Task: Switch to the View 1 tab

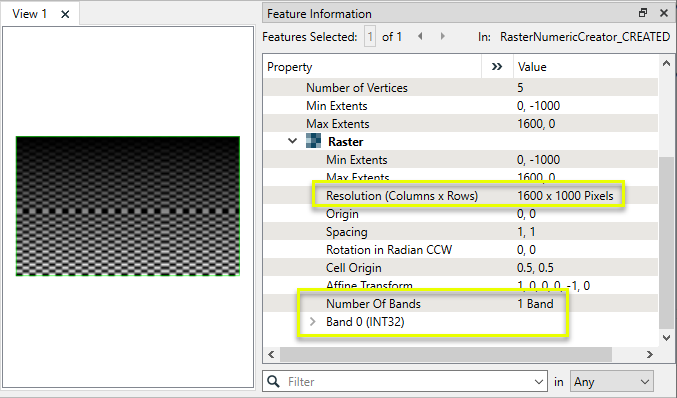Action: pyautogui.click(x=29, y=14)
